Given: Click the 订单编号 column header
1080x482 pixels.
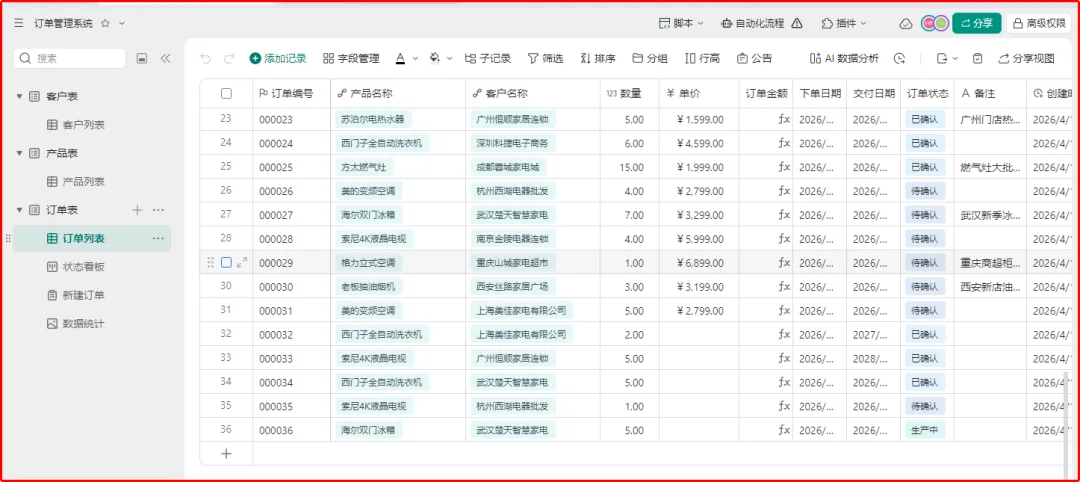Looking at the screenshot, I should 291,94.
